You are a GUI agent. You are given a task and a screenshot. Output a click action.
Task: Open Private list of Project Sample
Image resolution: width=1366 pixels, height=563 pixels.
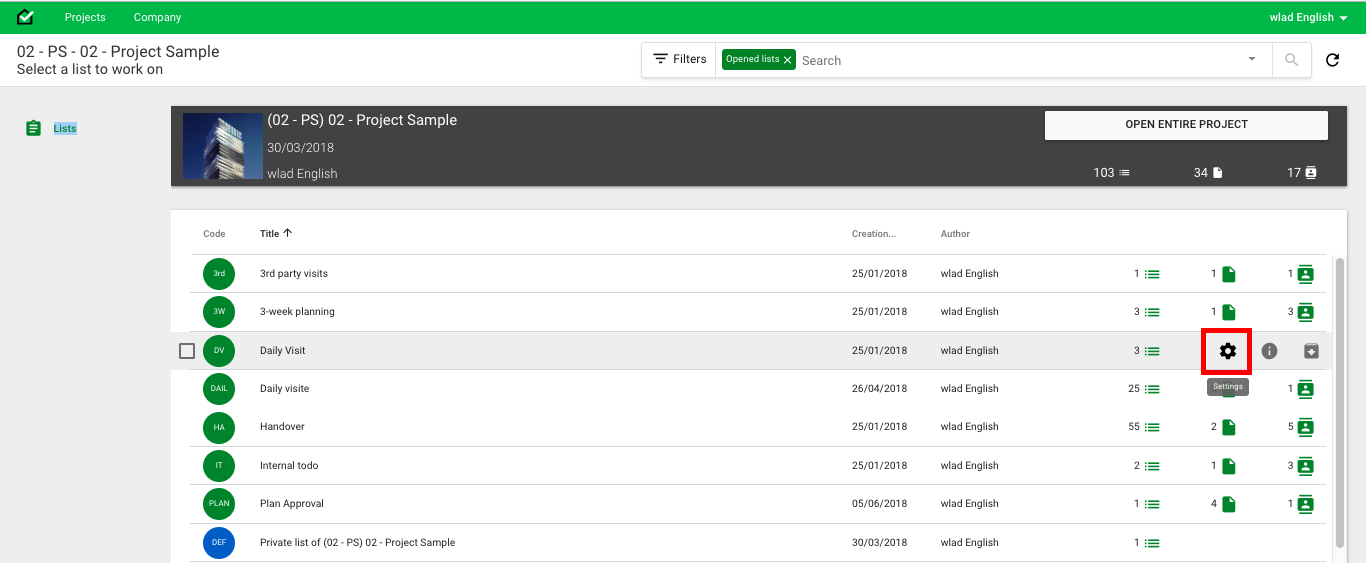tap(357, 543)
